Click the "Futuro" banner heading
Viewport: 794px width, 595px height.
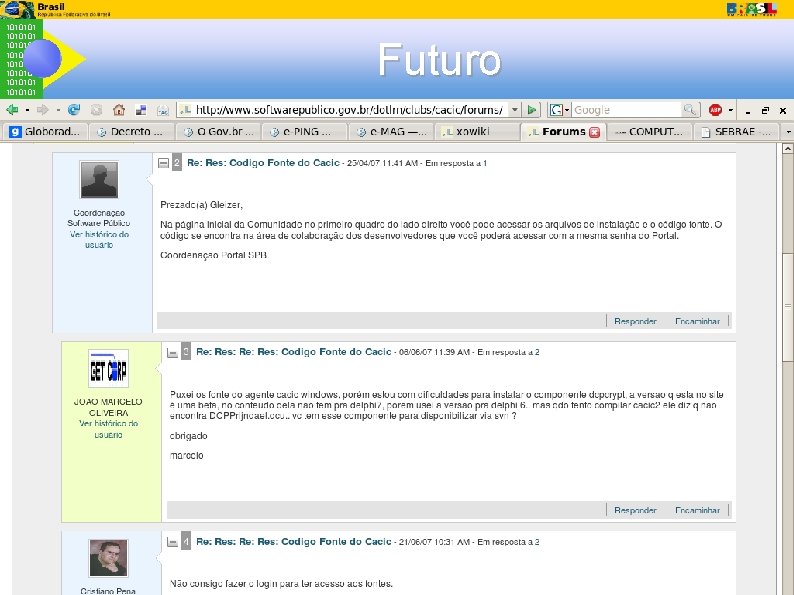(440, 60)
